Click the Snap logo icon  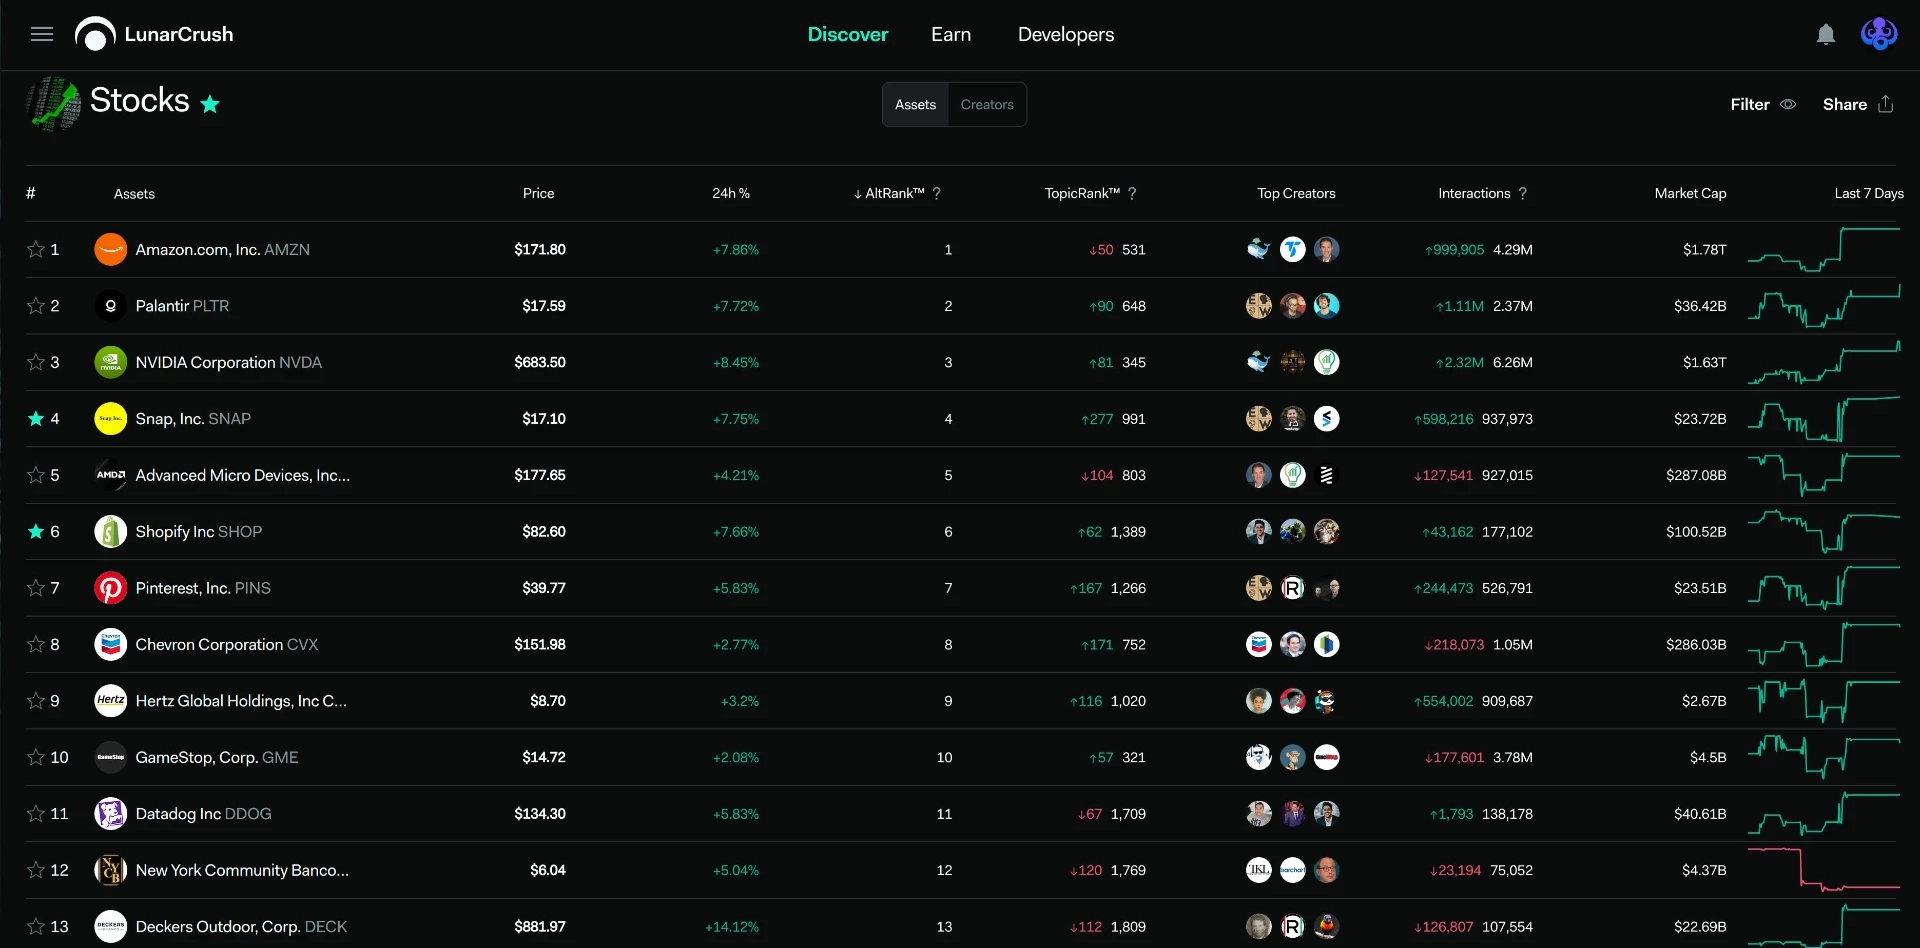pyautogui.click(x=110, y=419)
